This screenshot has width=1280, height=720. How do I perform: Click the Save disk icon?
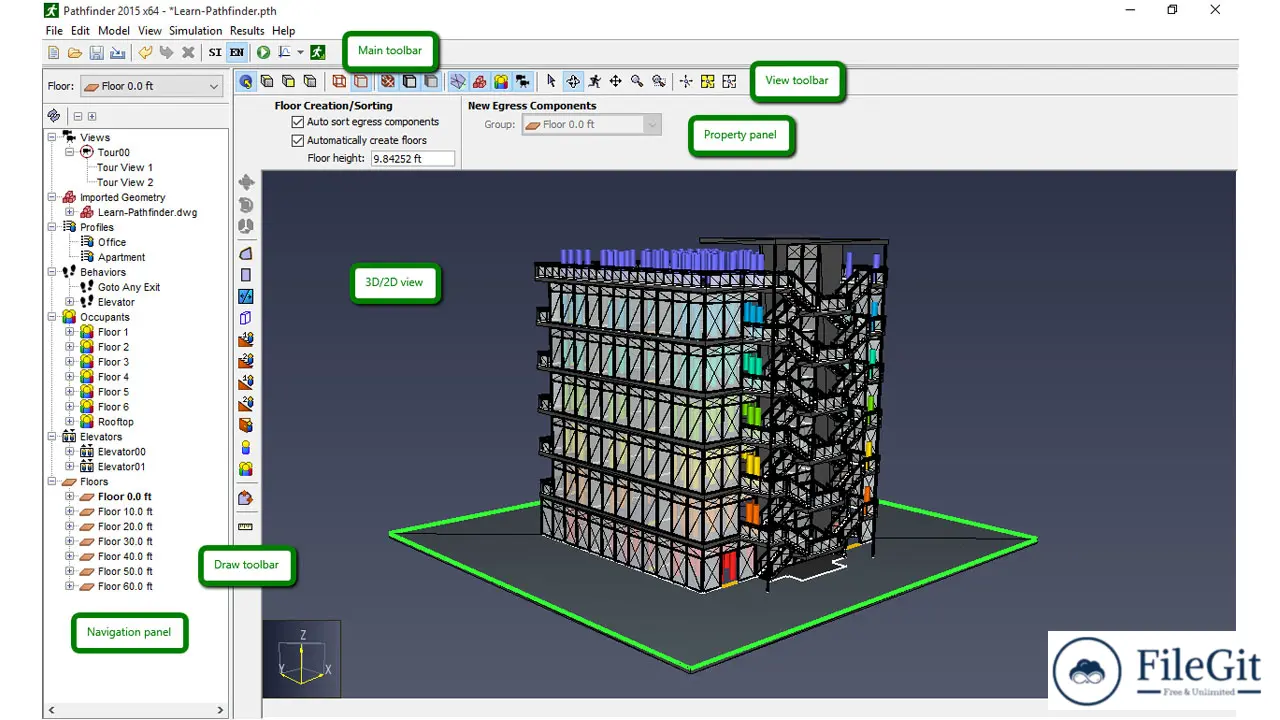point(97,52)
